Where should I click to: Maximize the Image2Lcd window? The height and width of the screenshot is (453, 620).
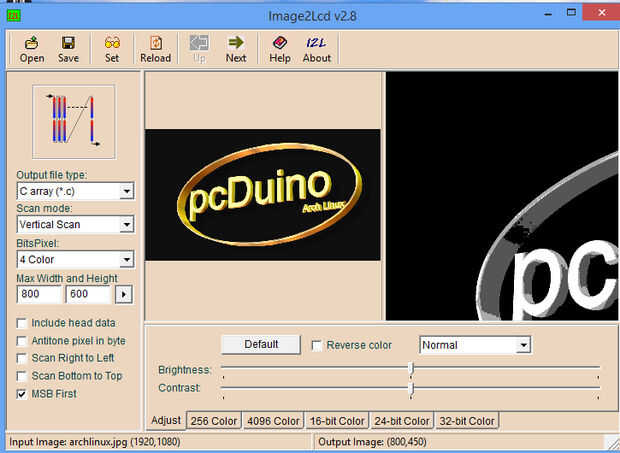(x=571, y=13)
